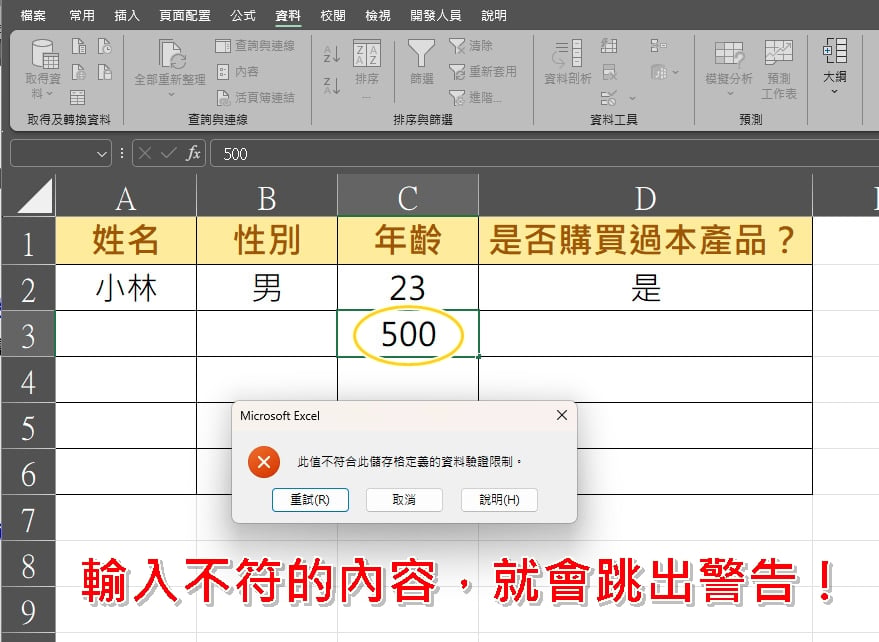Open the 檔案 tab
The height and width of the screenshot is (642, 879).
click(x=33, y=15)
